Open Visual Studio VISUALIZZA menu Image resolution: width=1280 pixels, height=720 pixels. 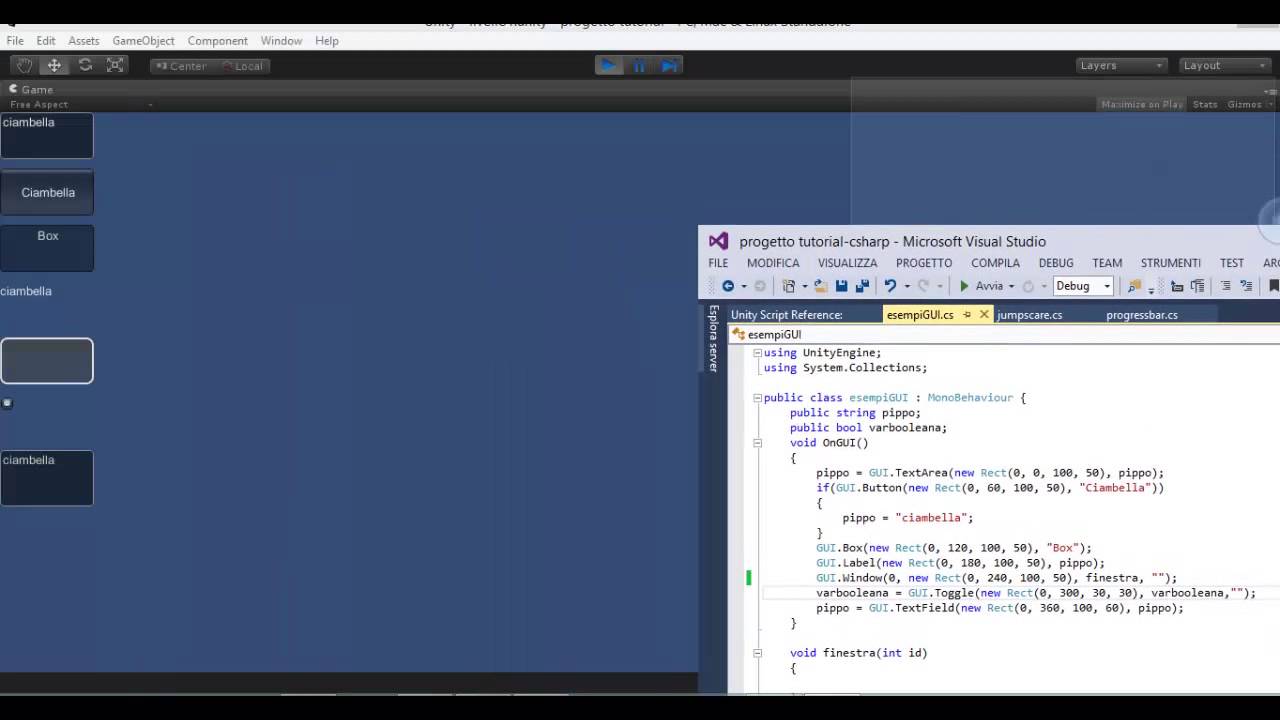[x=847, y=263]
